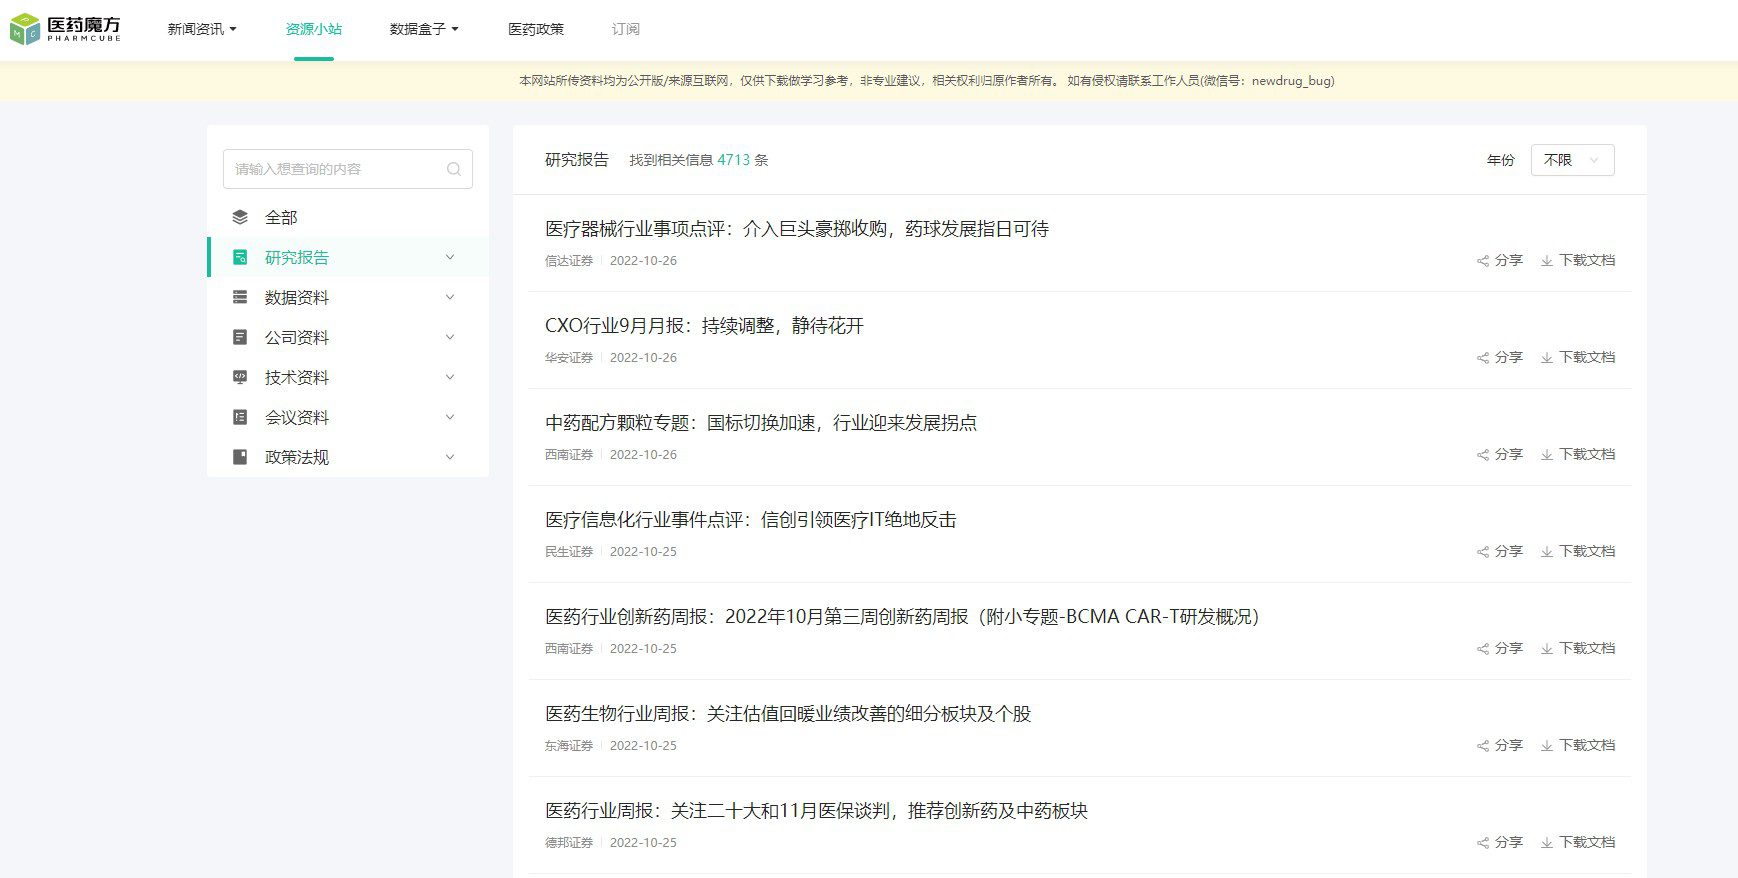This screenshot has width=1738, height=878.
Task: Expand the 会议资料 category chevron
Action: click(x=450, y=417)
